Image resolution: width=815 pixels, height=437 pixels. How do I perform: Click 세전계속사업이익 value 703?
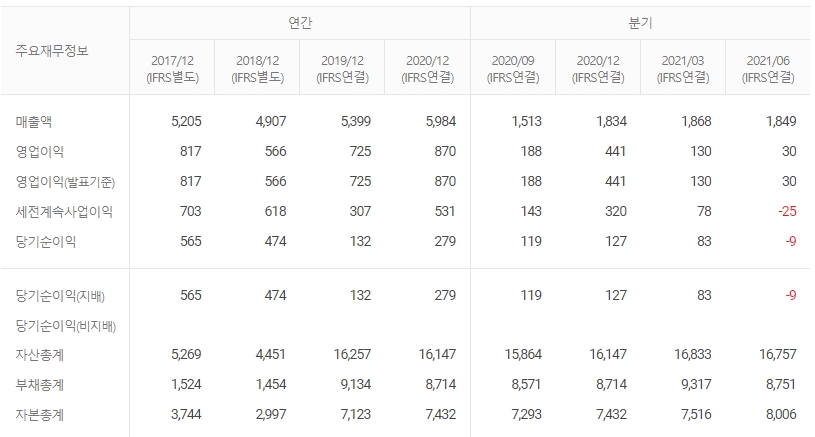click(191, 212)
